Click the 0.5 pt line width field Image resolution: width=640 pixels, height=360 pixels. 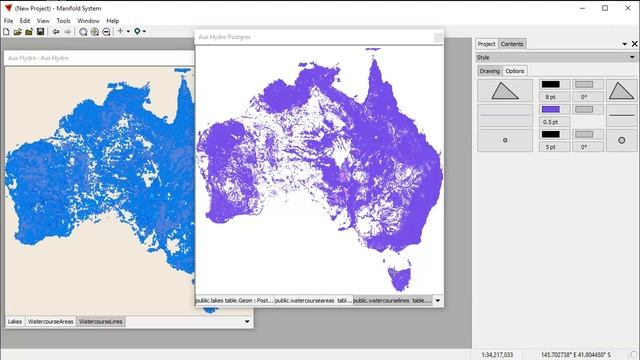[555, 122]
